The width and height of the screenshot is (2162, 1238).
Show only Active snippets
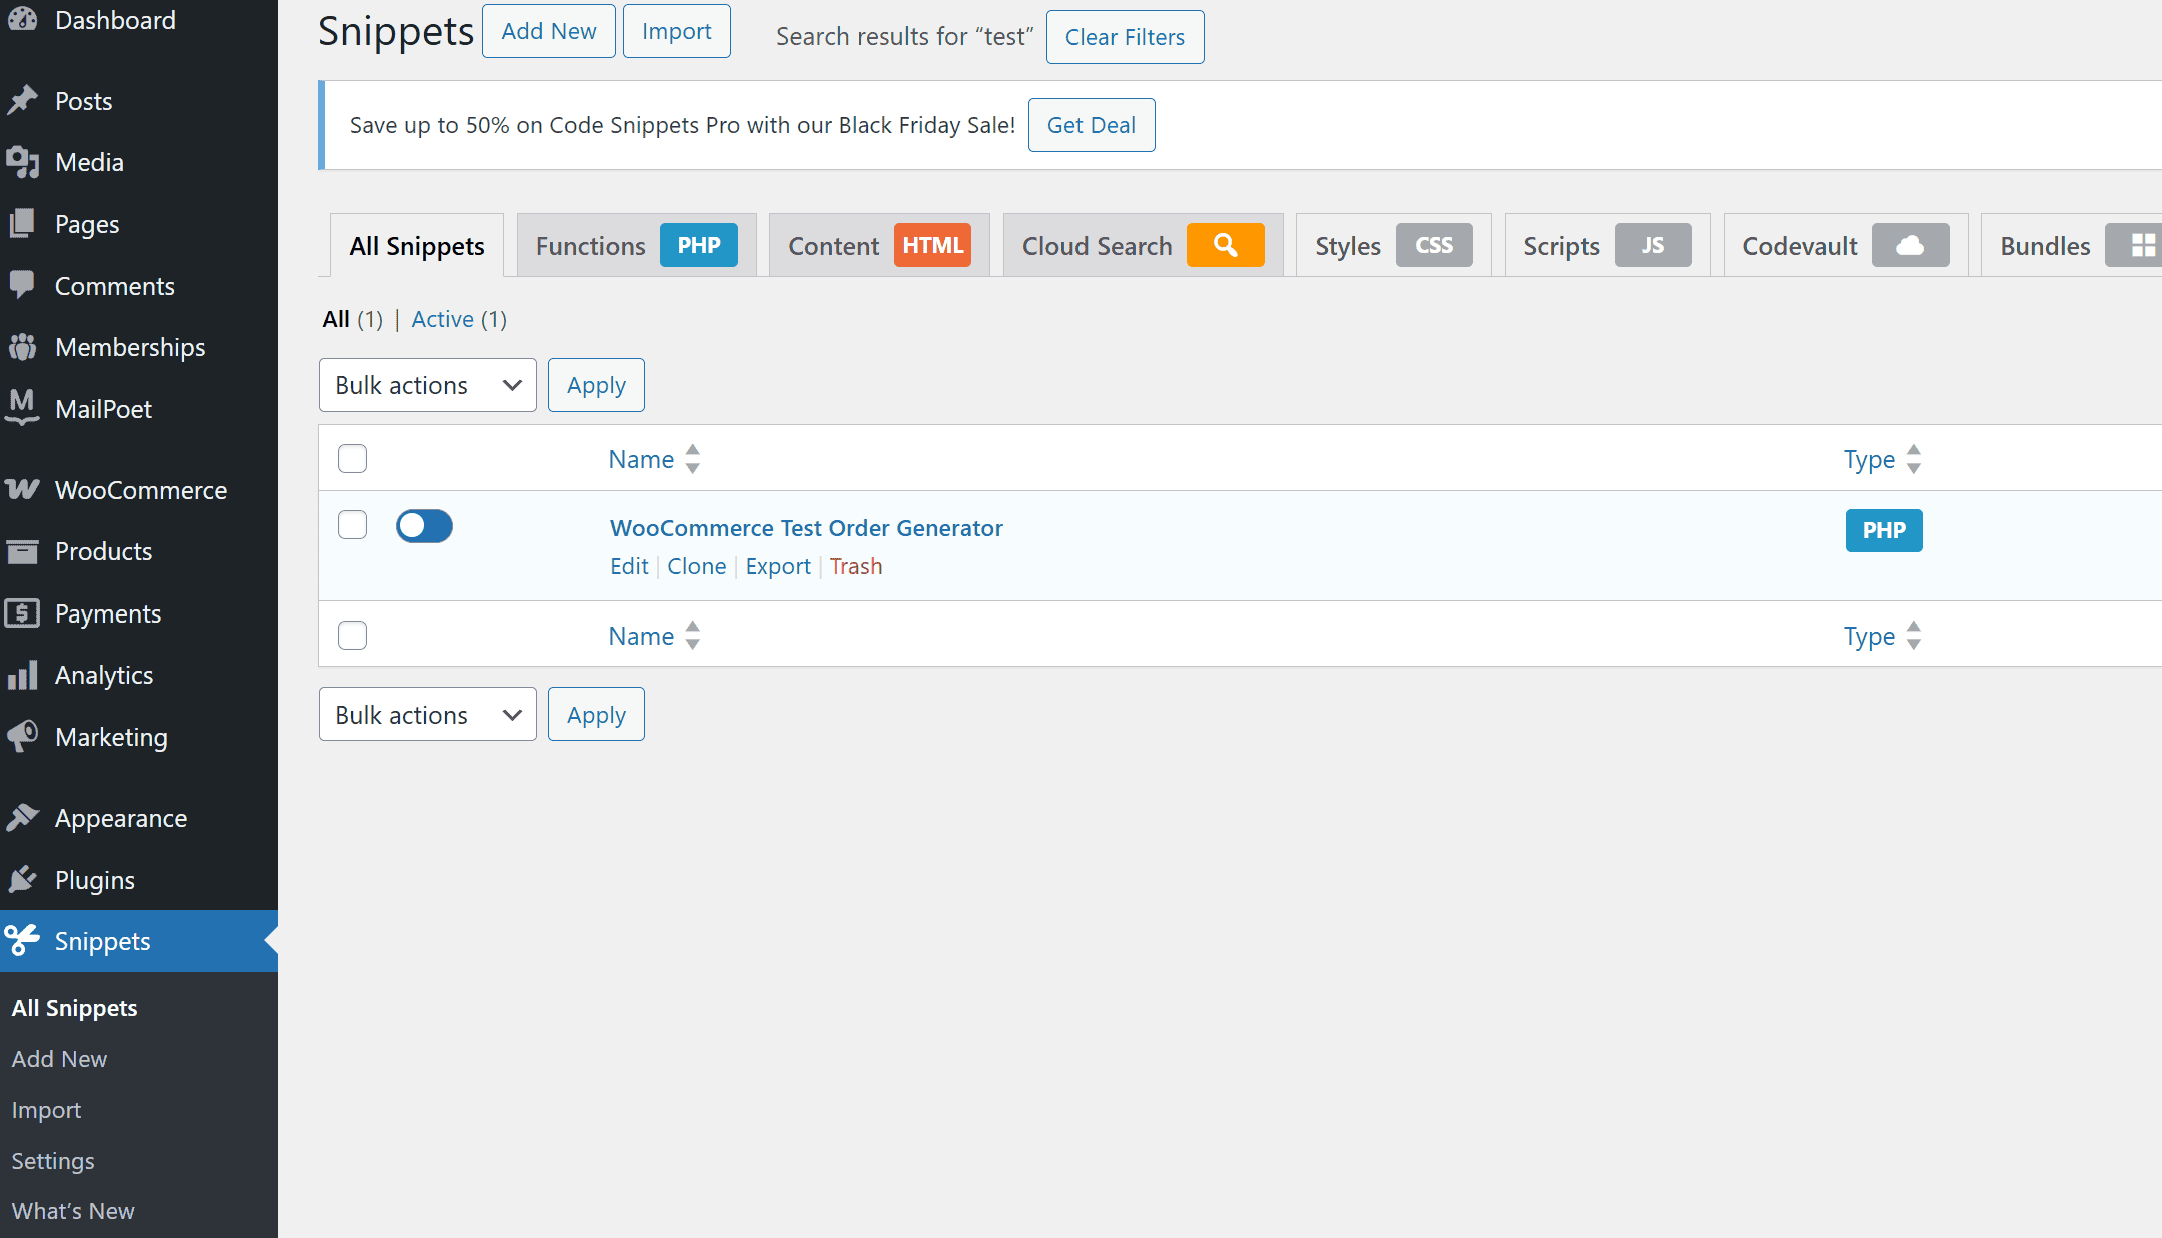pyautogui.click(x=443, y=319)
